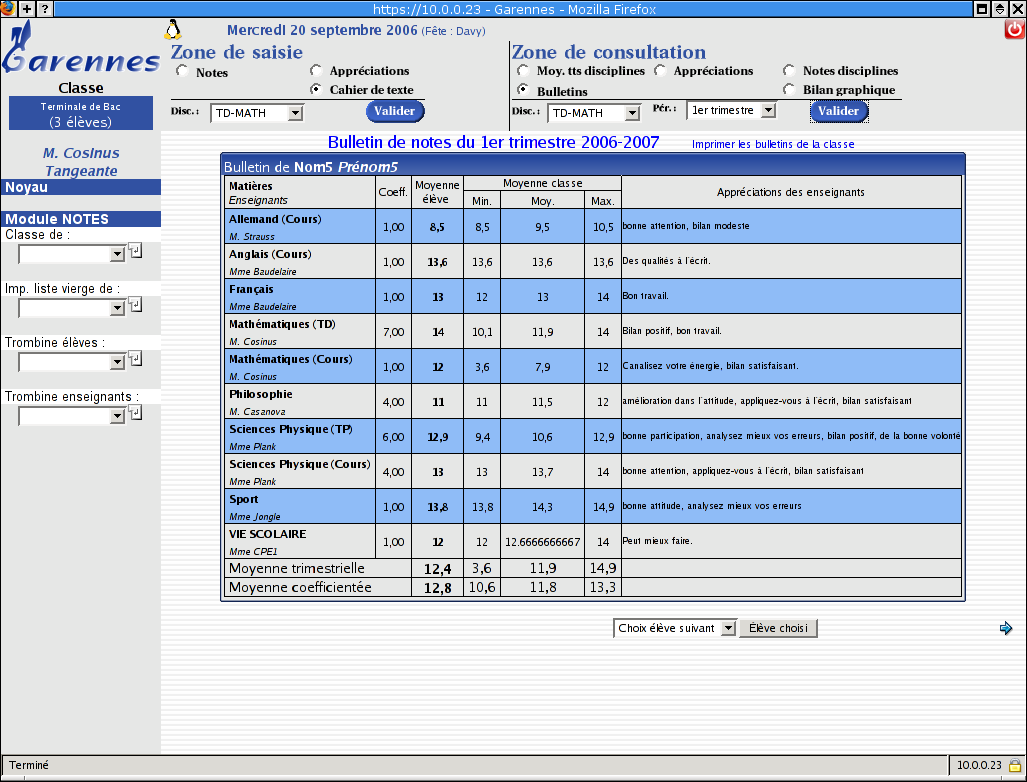The width and height of the screenshot is (1027, 782).
Task: Click the padlock icon in status bar
Action: (x=1014, y=766)
